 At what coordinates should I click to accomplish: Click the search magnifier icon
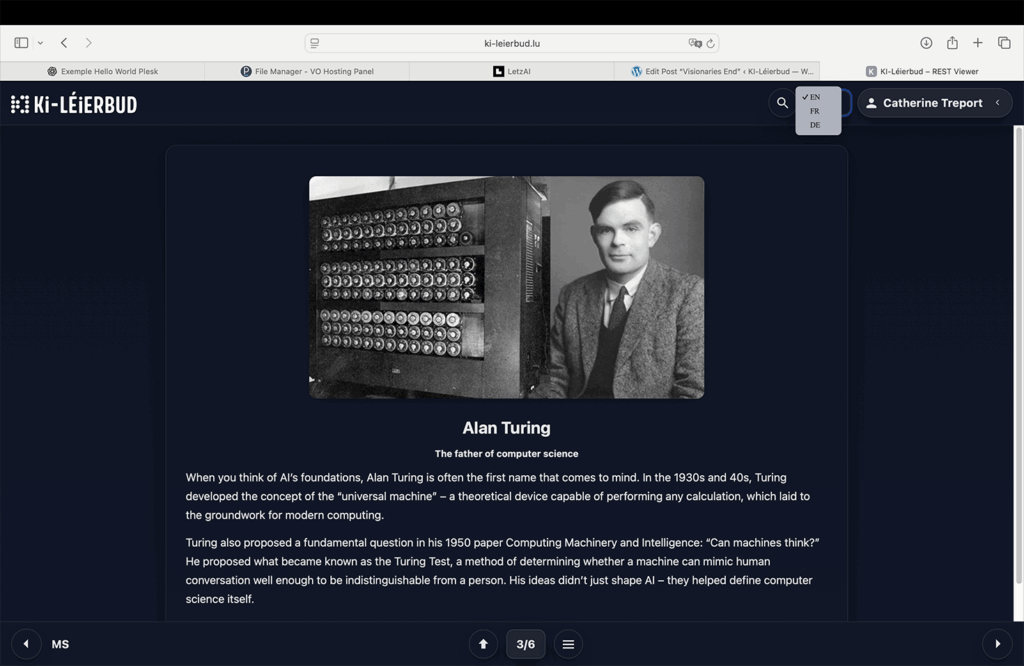point(782,103)
